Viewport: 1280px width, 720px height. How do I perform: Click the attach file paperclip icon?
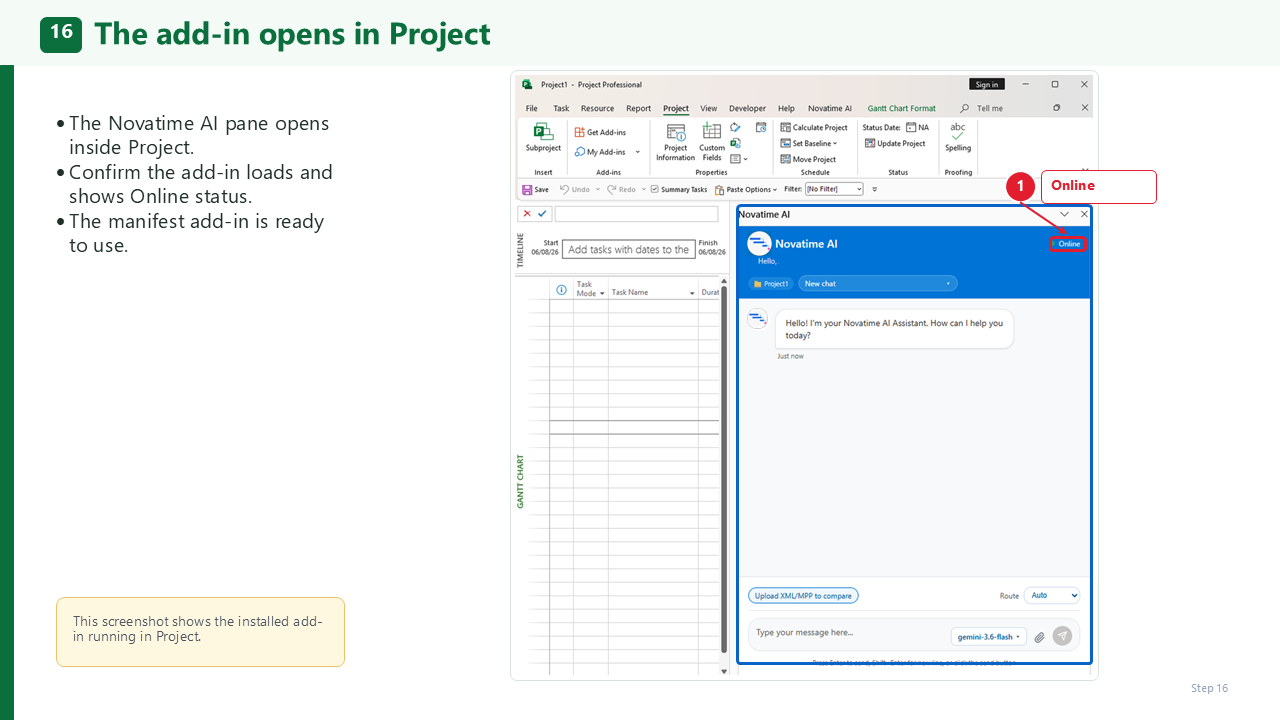click(x=1039, y=637)
